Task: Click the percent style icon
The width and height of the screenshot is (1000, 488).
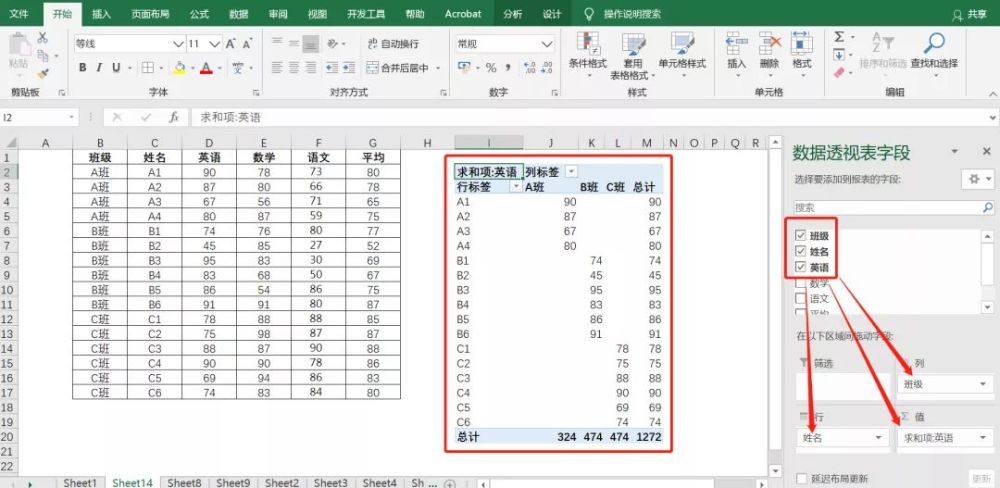Action: (491, 68)
